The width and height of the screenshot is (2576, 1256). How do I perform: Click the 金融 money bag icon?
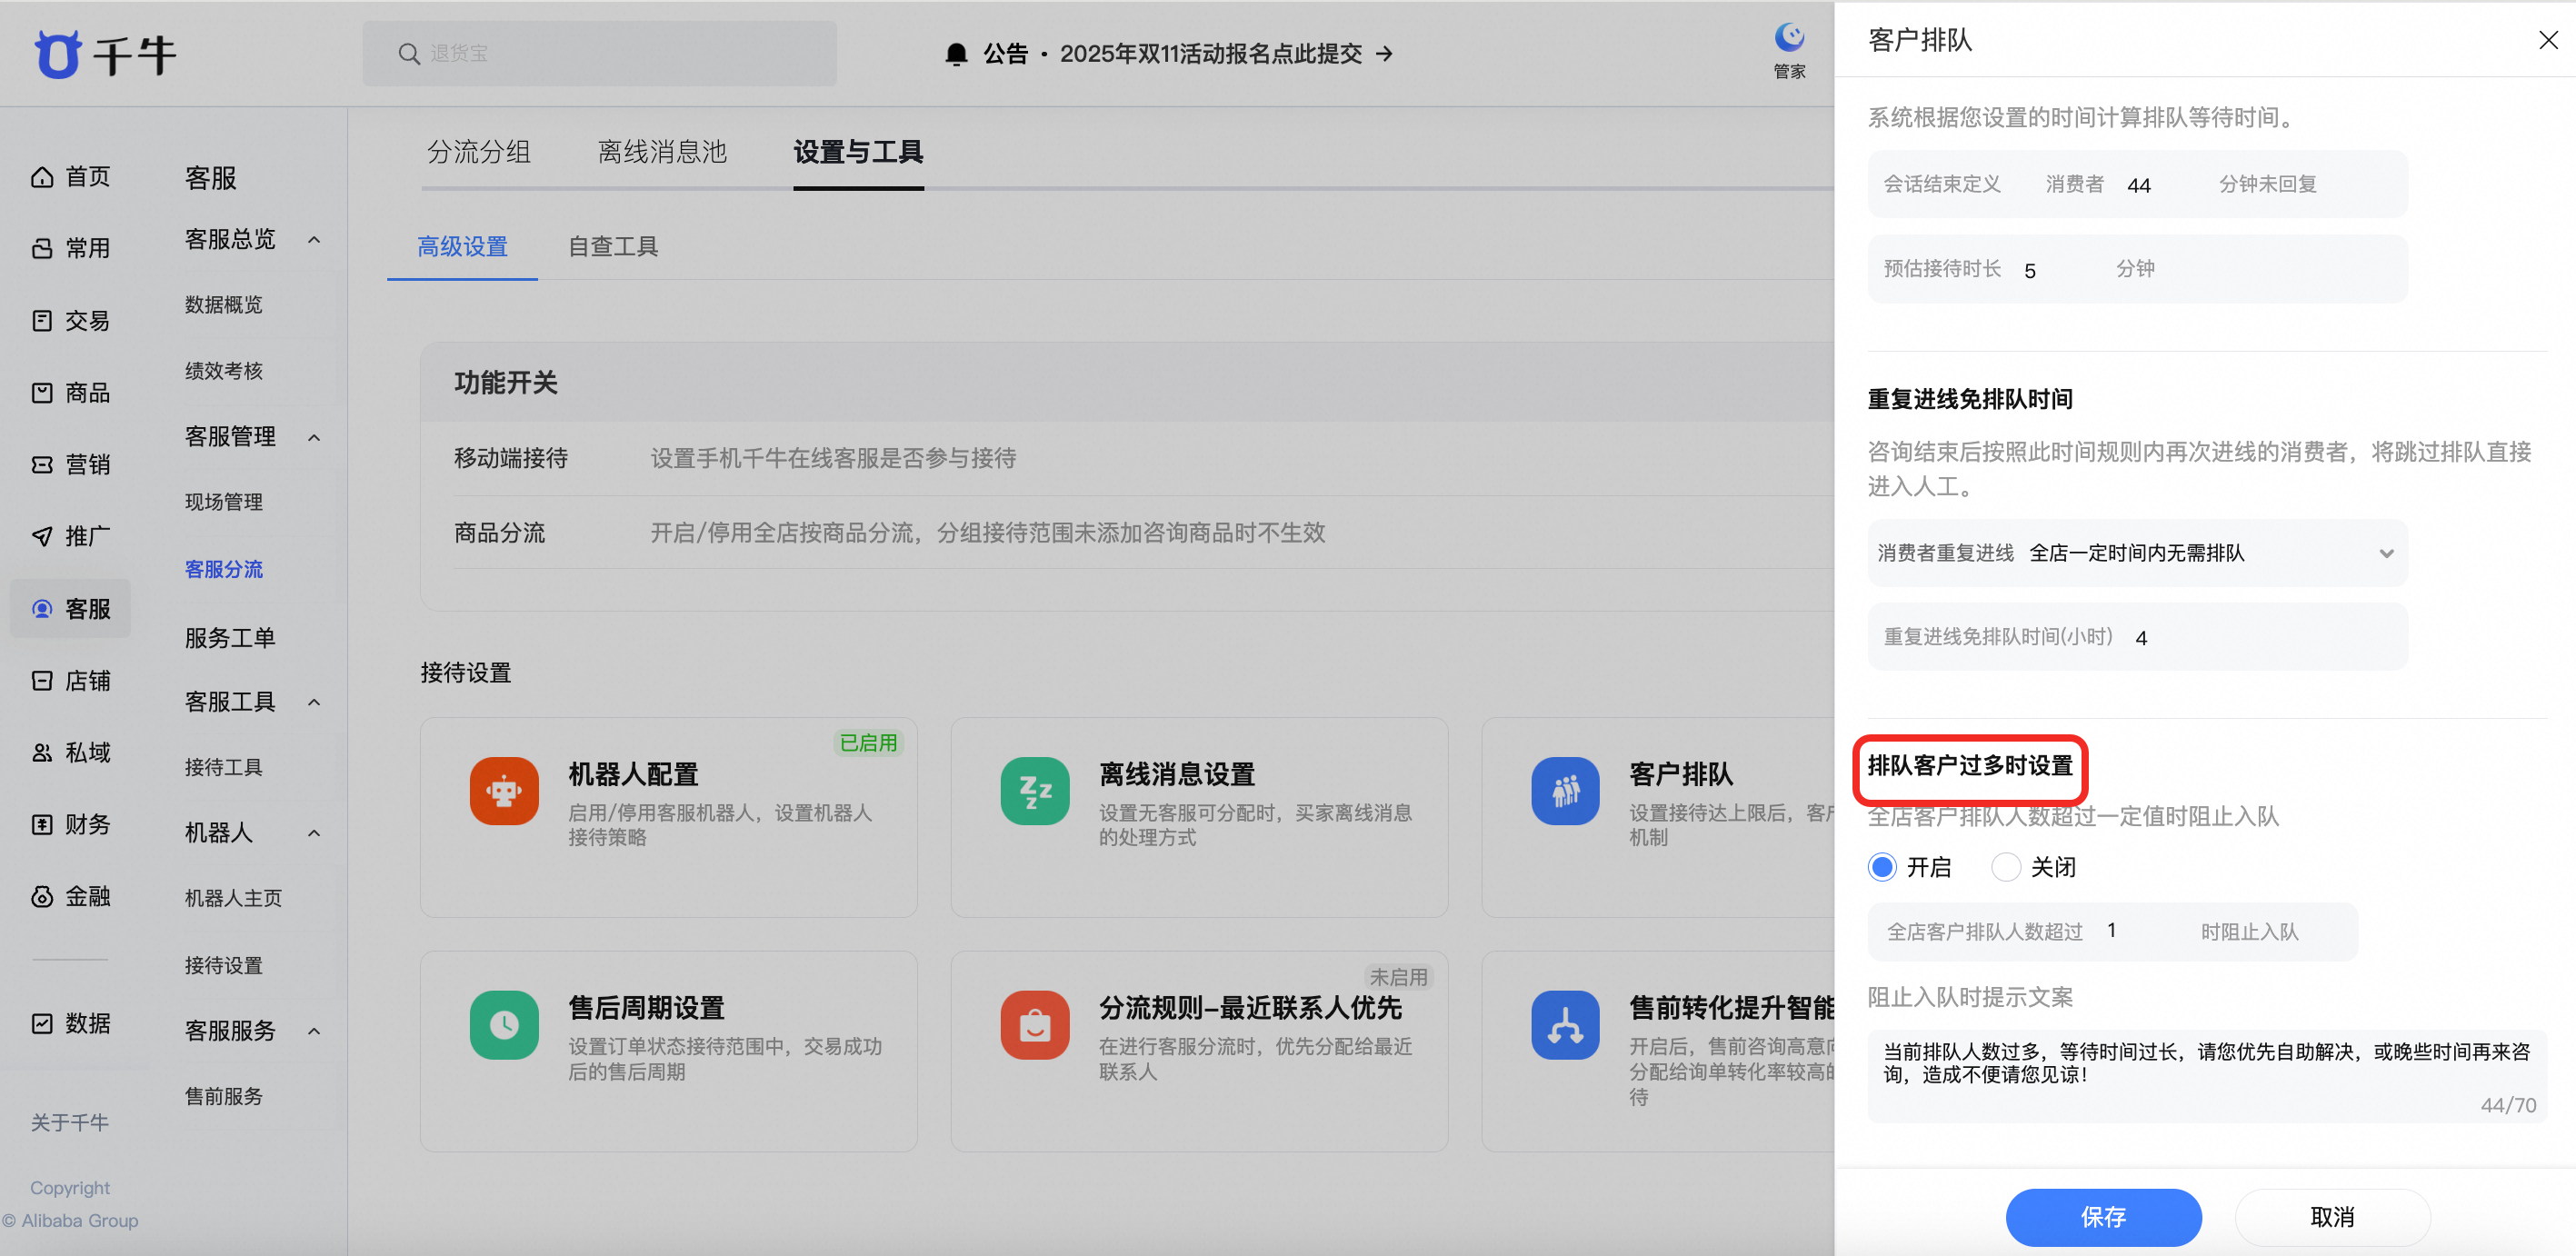[x=42, y=896]
